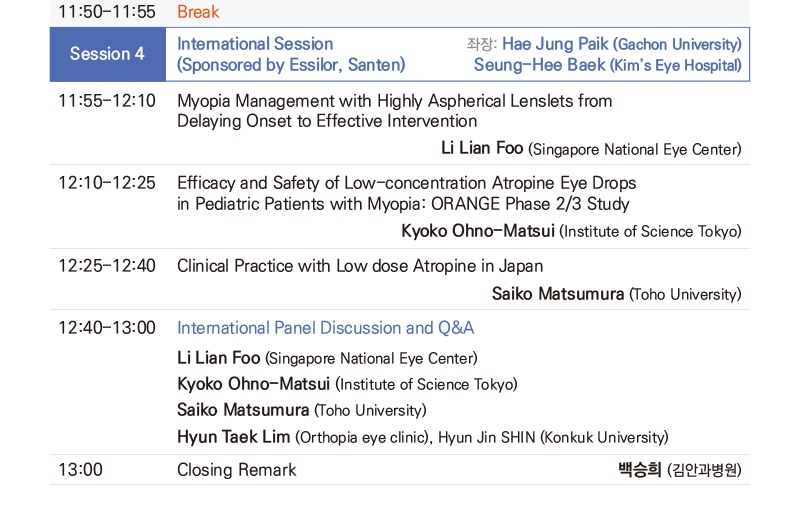This screenshot has height=527, width=800.
Task: Open the "Closing Remark" entry
Action: pos(236,470)
